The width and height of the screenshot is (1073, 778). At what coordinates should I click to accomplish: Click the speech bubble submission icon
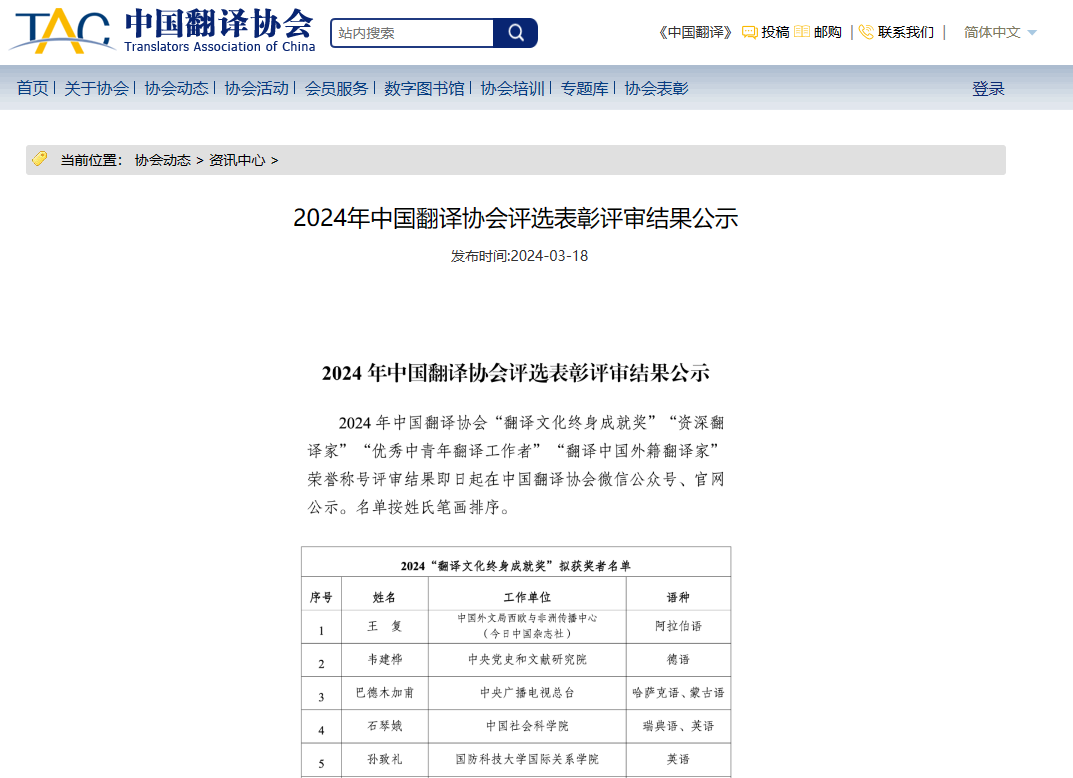(x=750, y=32)
